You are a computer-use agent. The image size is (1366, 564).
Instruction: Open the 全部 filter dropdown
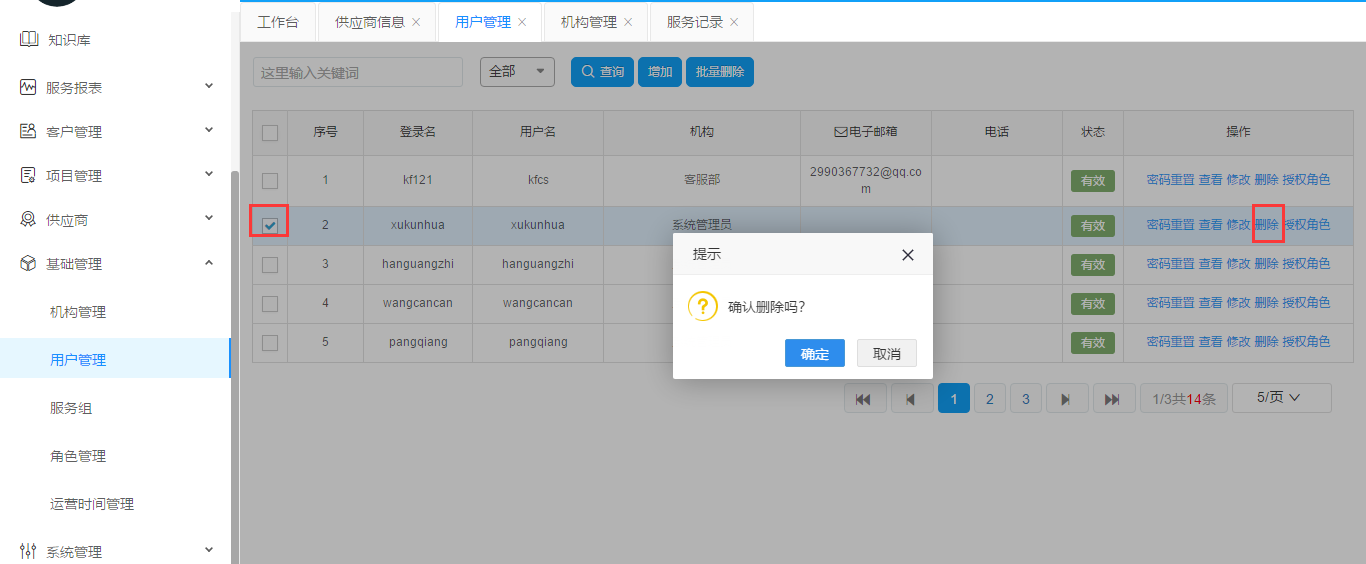tap(517, 72)
